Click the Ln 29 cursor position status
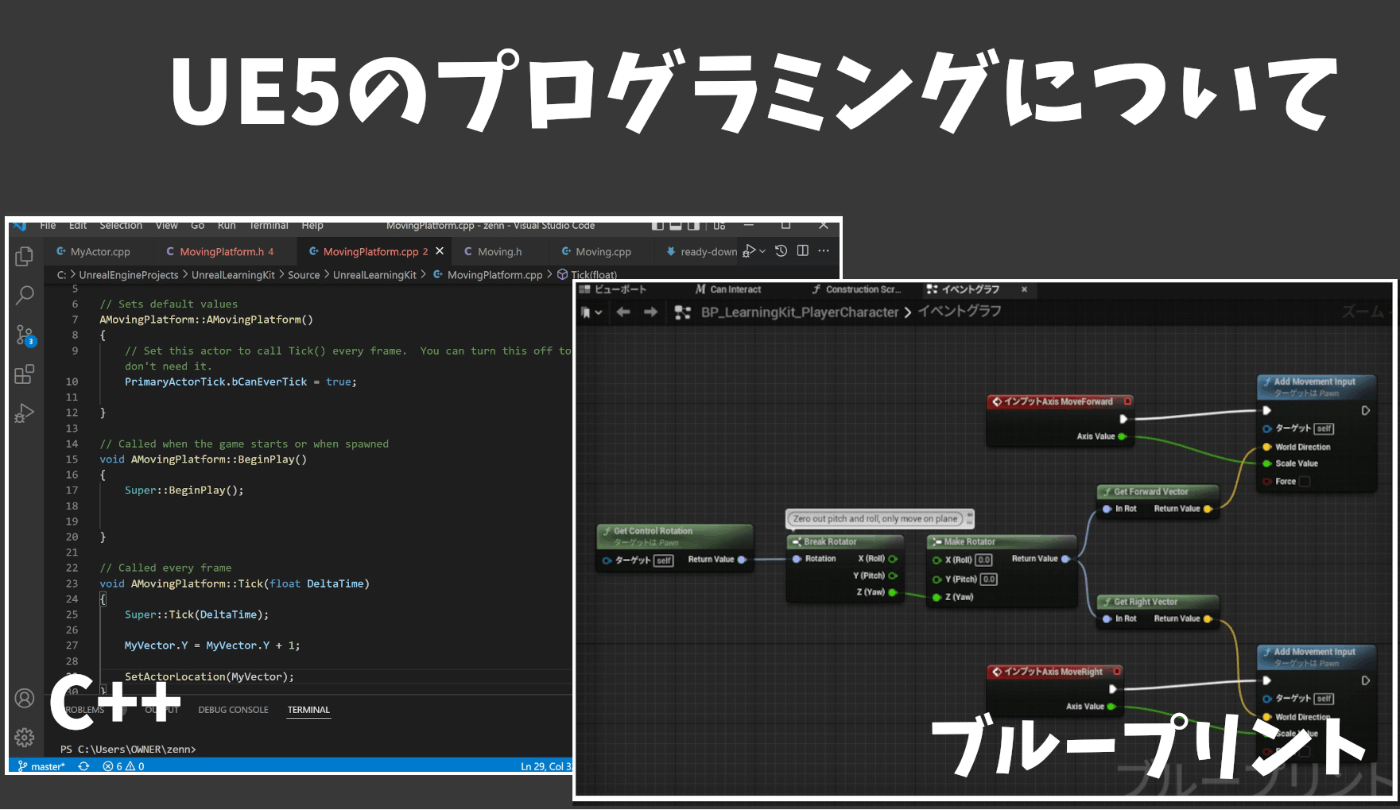The width and height of the screenshot is (1400, 810). [546, 766]
